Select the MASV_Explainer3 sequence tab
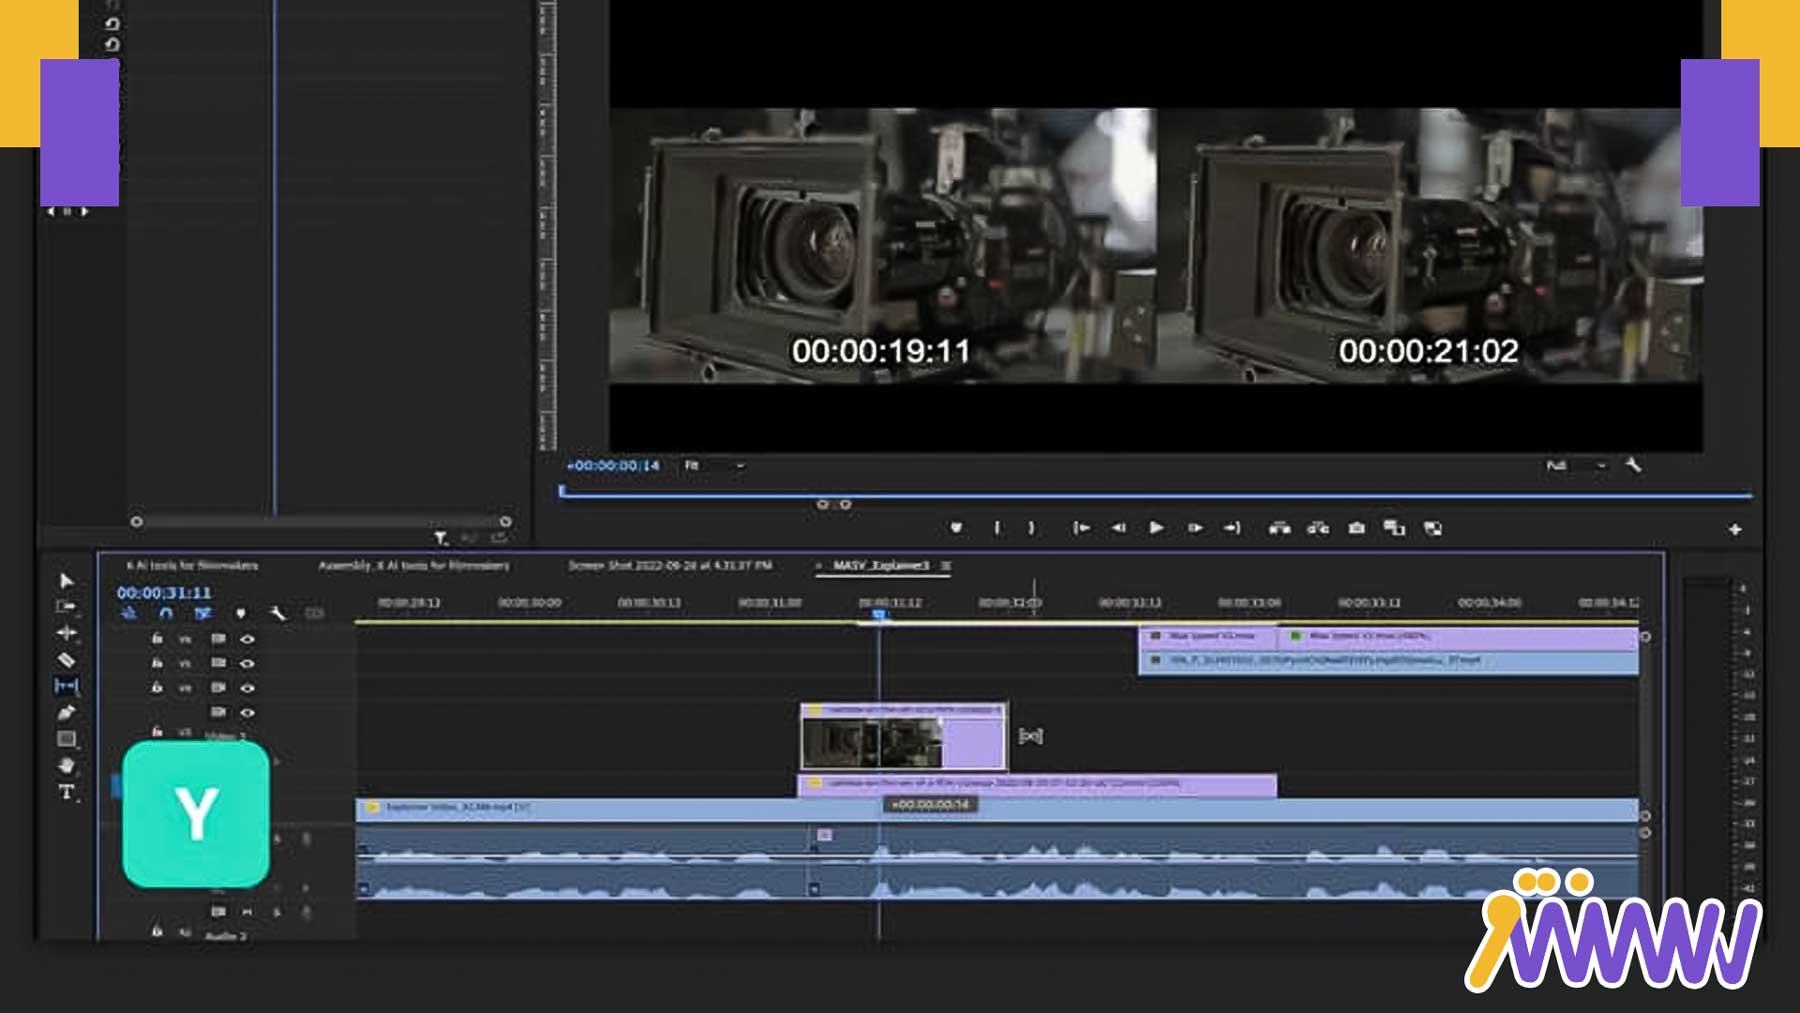This screenshot has width=1800, height=1013. [881, 566]
